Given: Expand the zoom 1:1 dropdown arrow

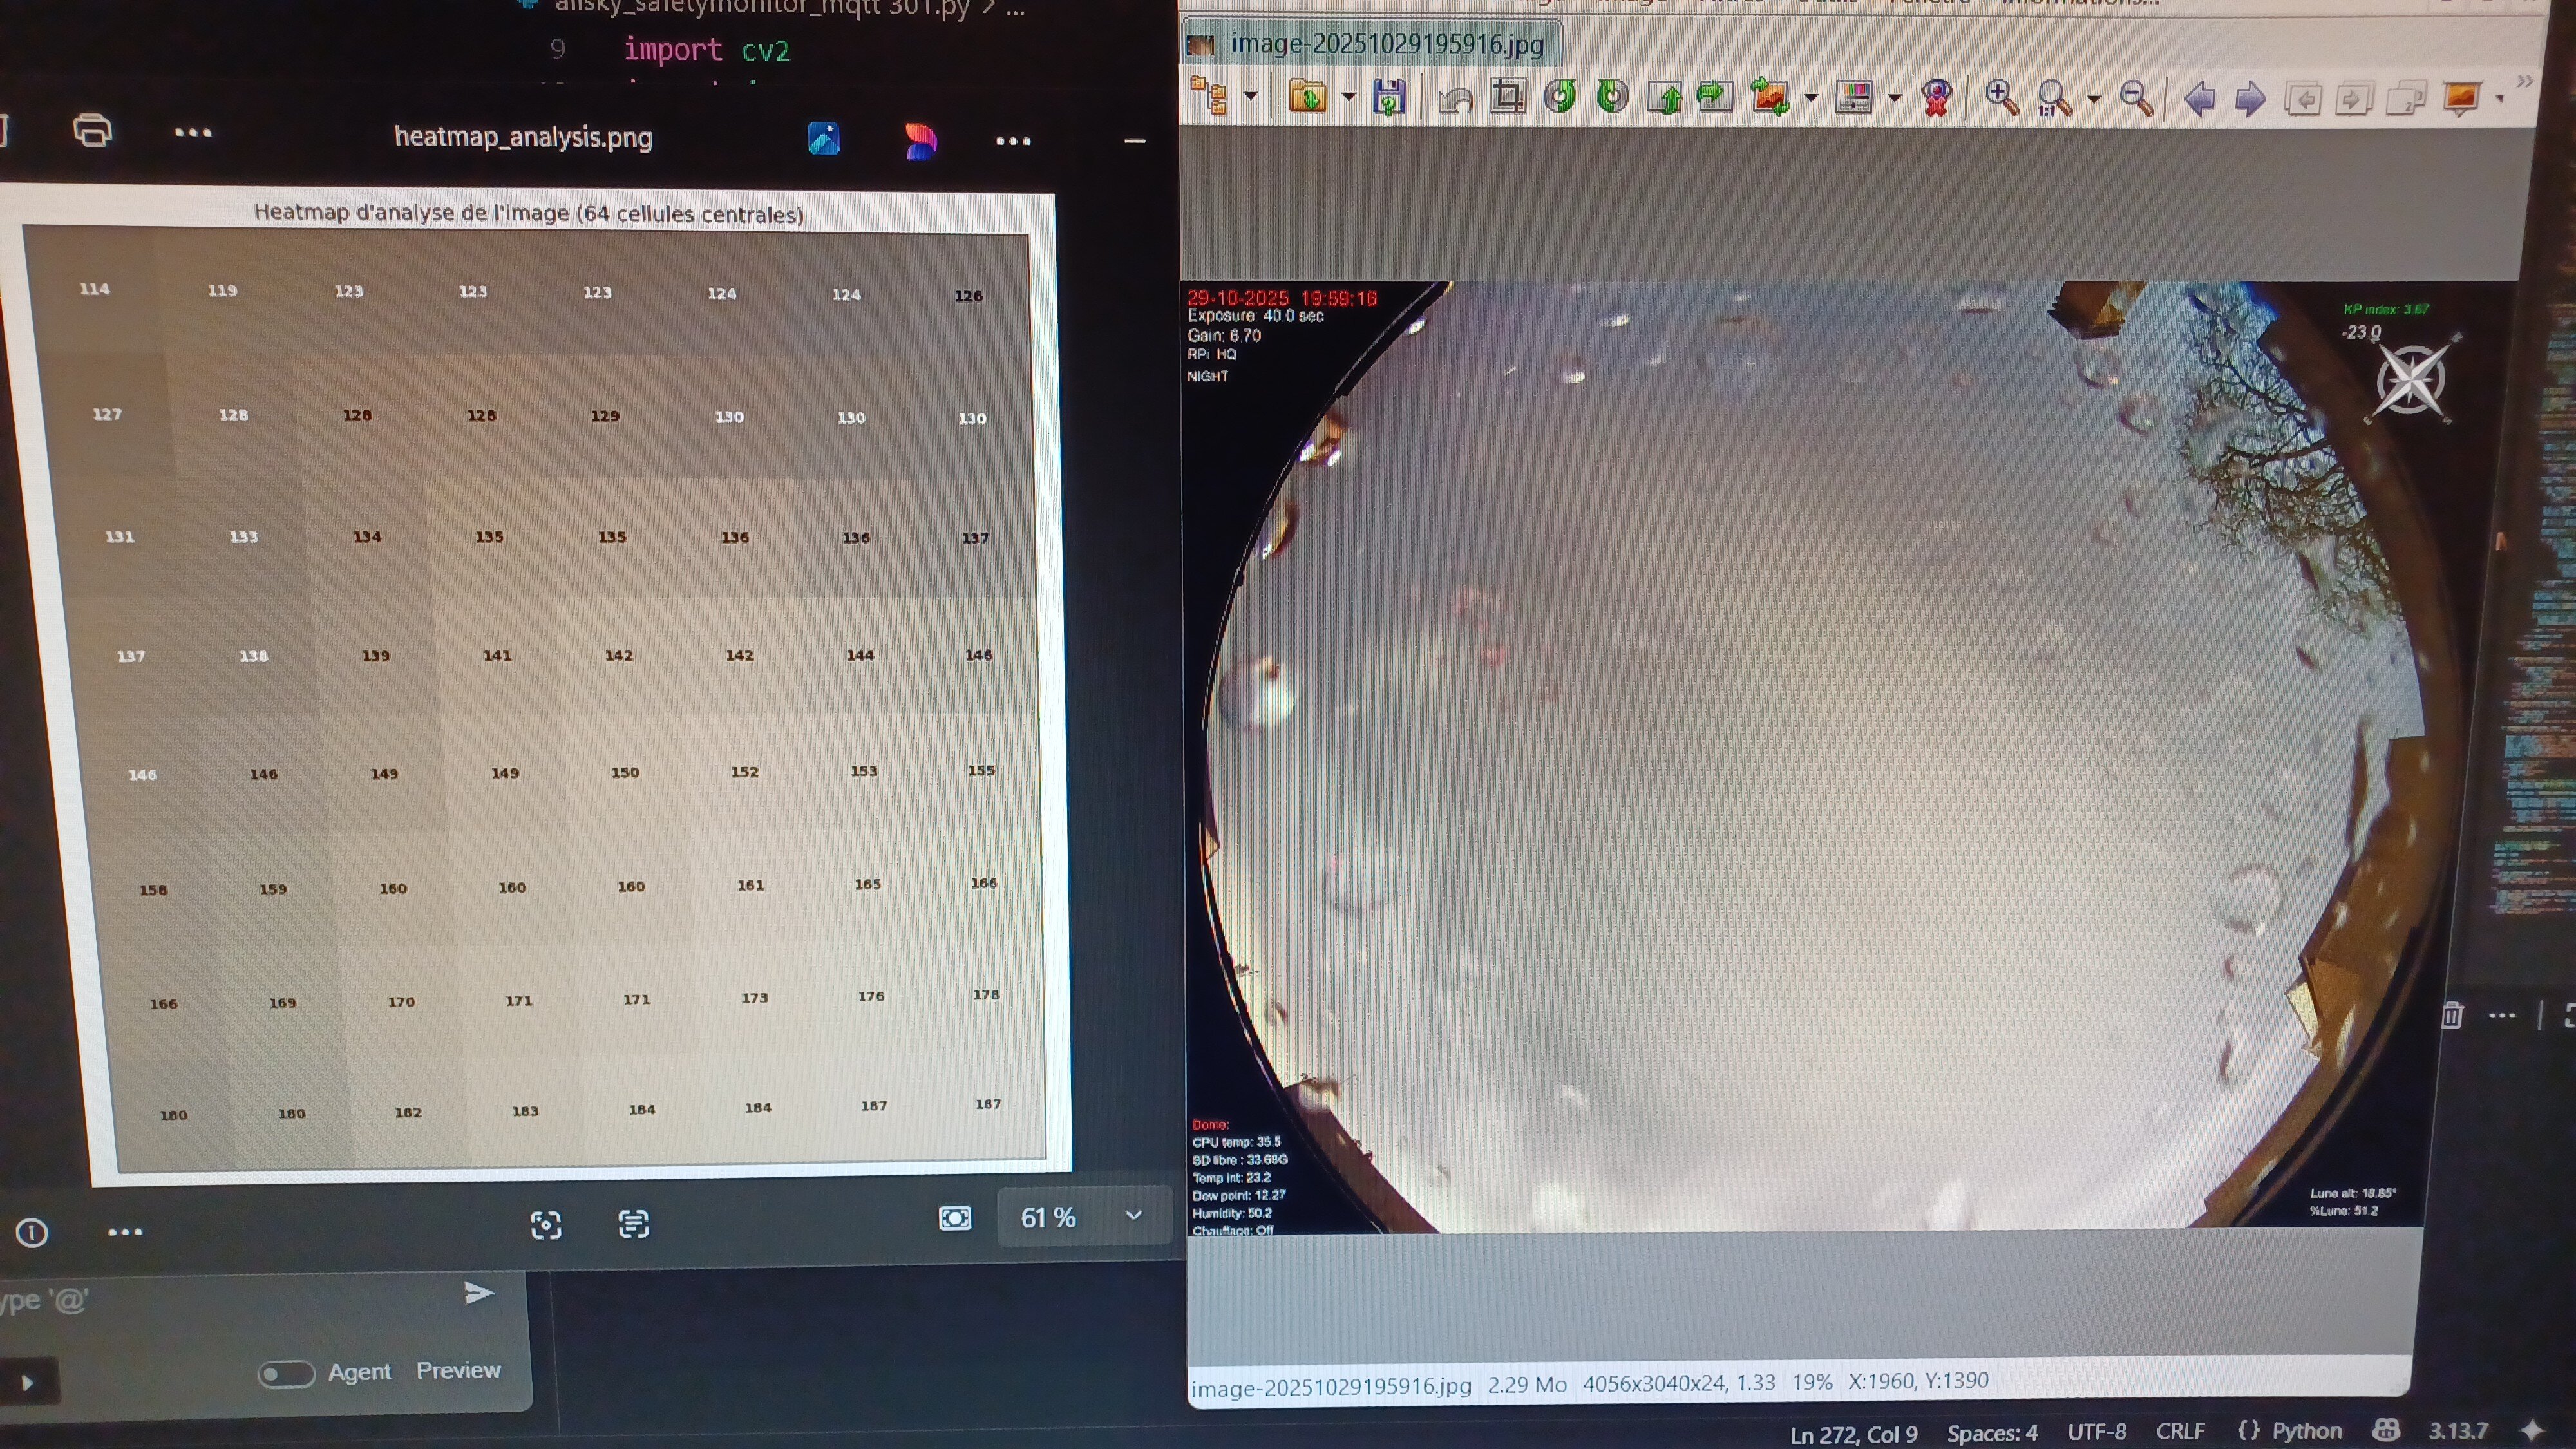Looking at the screenshot, I should (x=2094, y=99).
